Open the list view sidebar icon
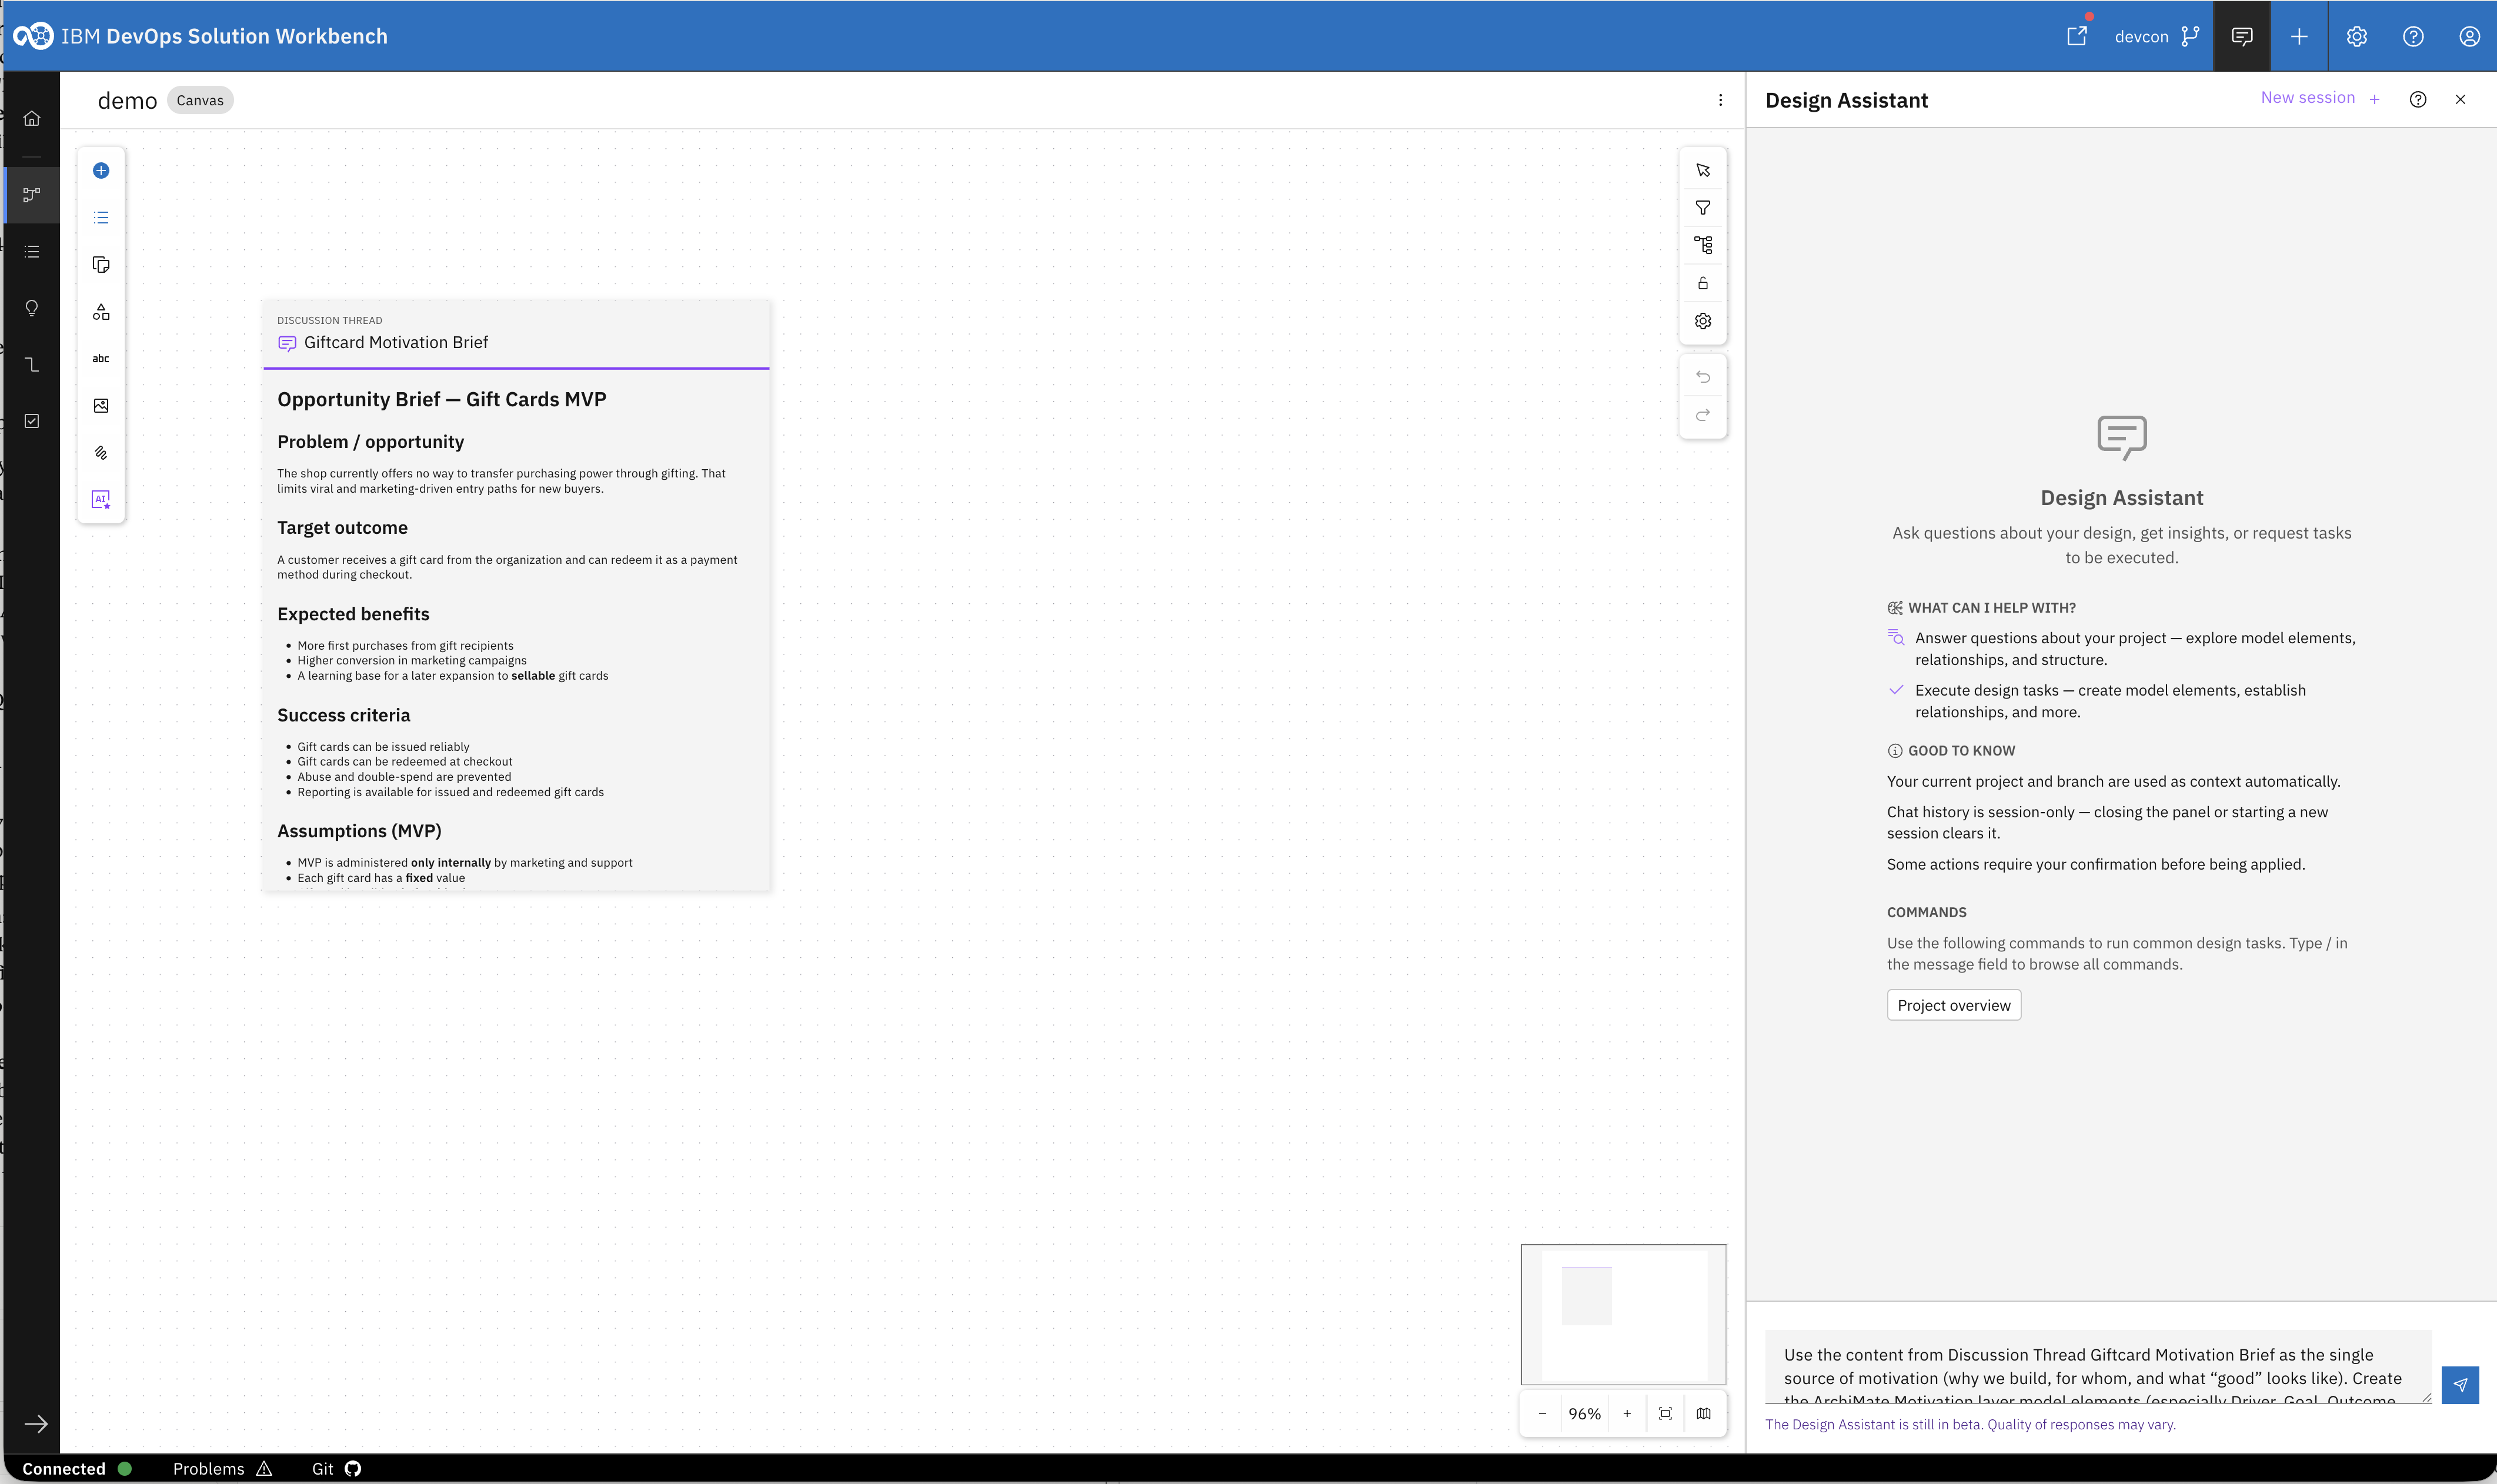 [x=32, y=252]
